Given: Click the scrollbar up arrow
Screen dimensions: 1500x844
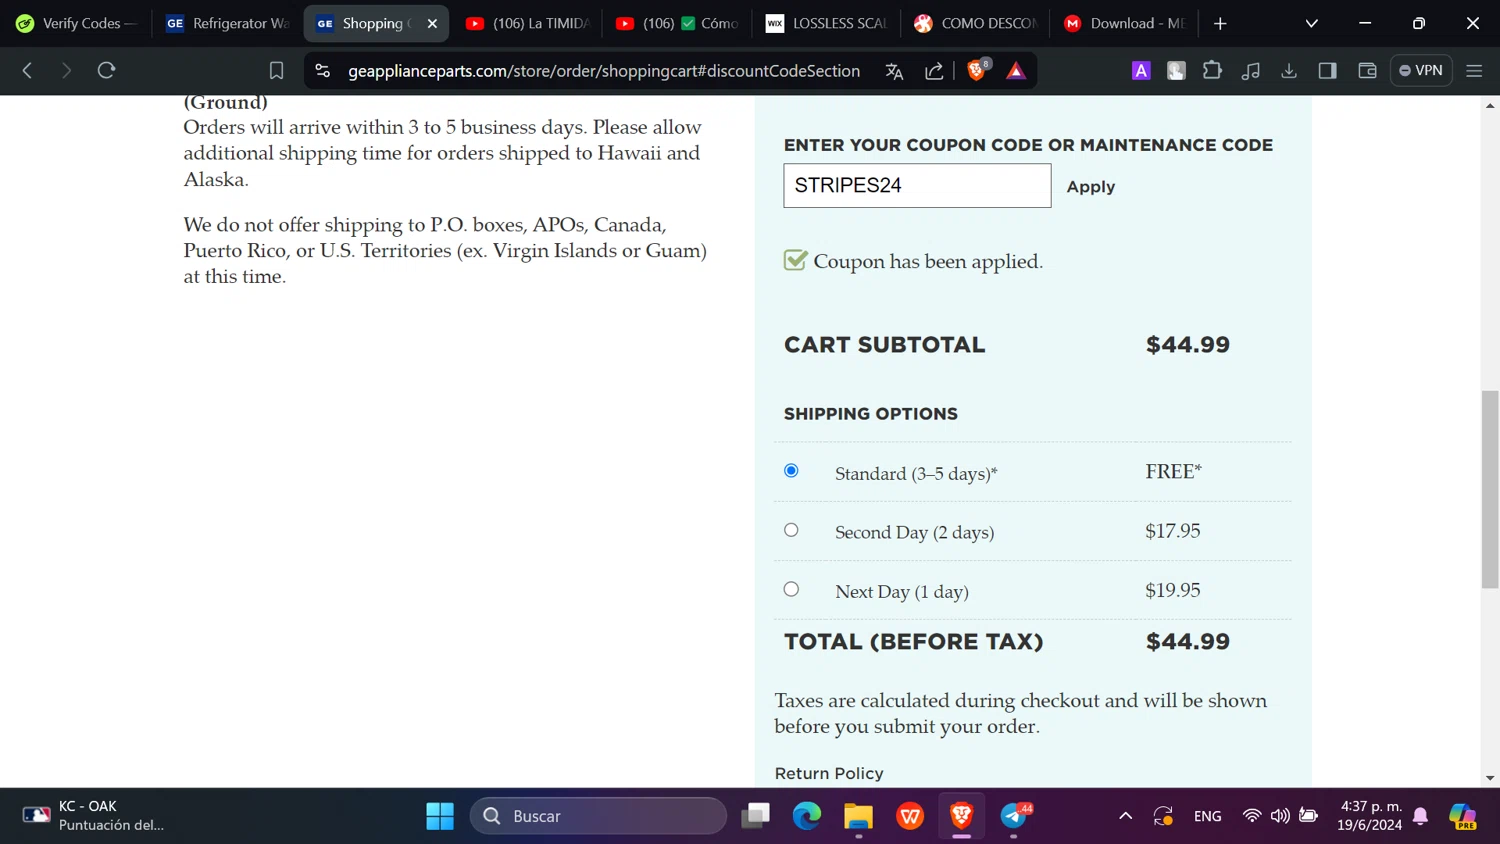Looking at the screenshot, I should [x=1490, y=105].
